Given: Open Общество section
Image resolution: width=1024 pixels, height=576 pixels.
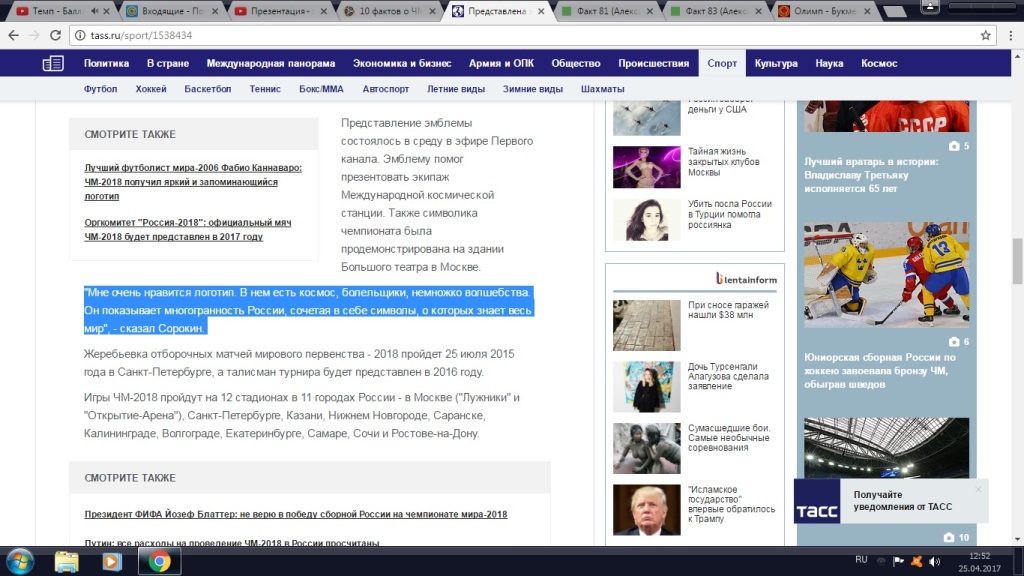Looking at the screenshot, I should pos(576,63).
